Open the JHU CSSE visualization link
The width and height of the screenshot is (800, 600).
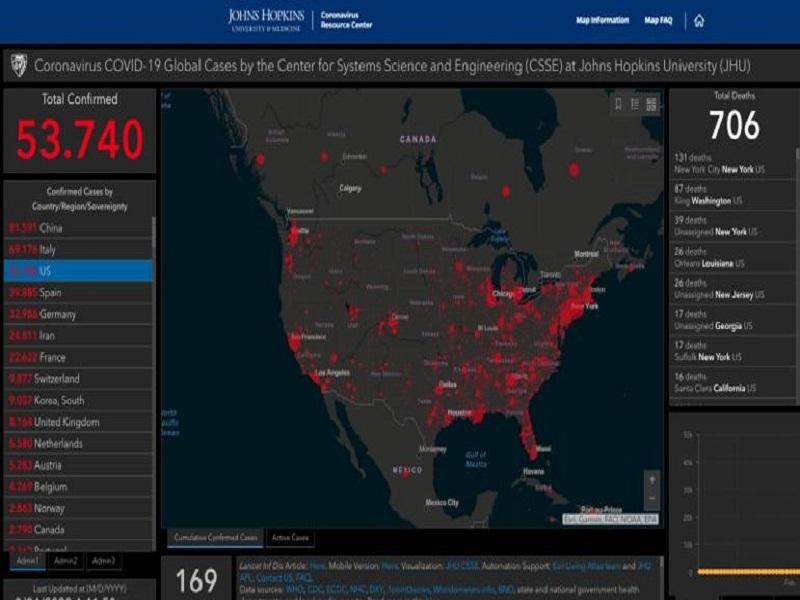(462, 566)
